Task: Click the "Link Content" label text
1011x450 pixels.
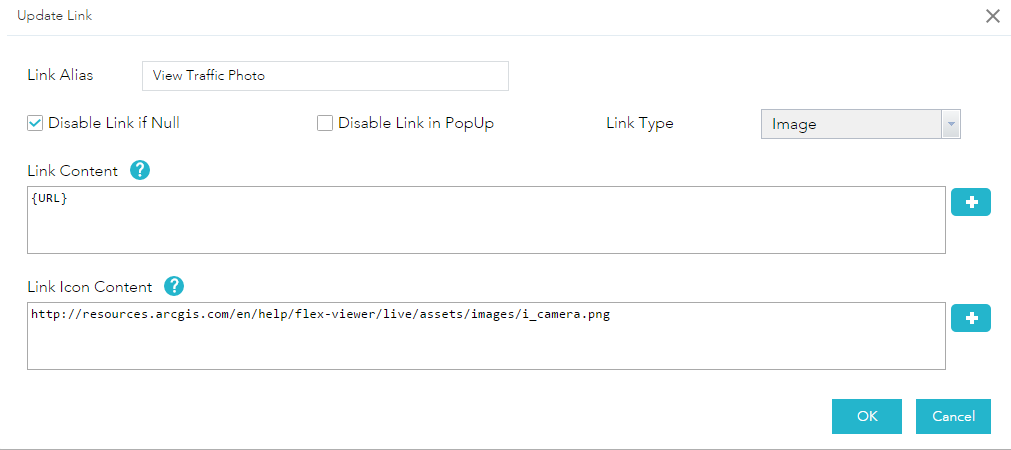Action: tap(72, 171)
